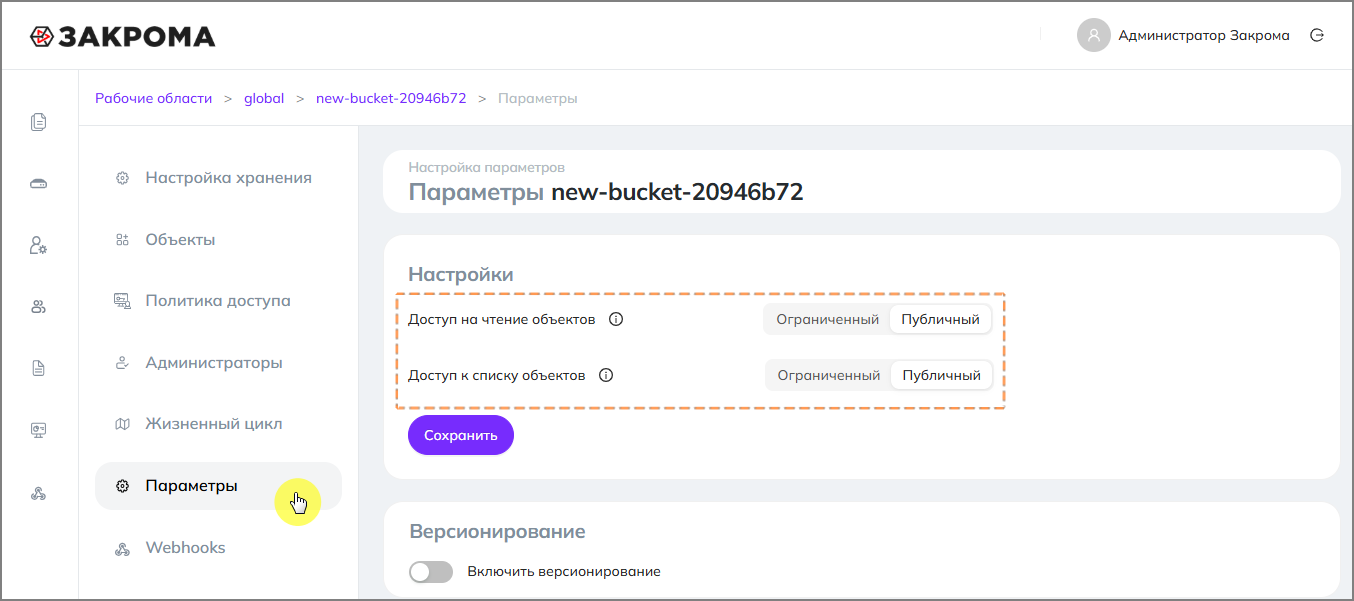
Task: Click the Закрома logo
Action: (x=122, y=36)
